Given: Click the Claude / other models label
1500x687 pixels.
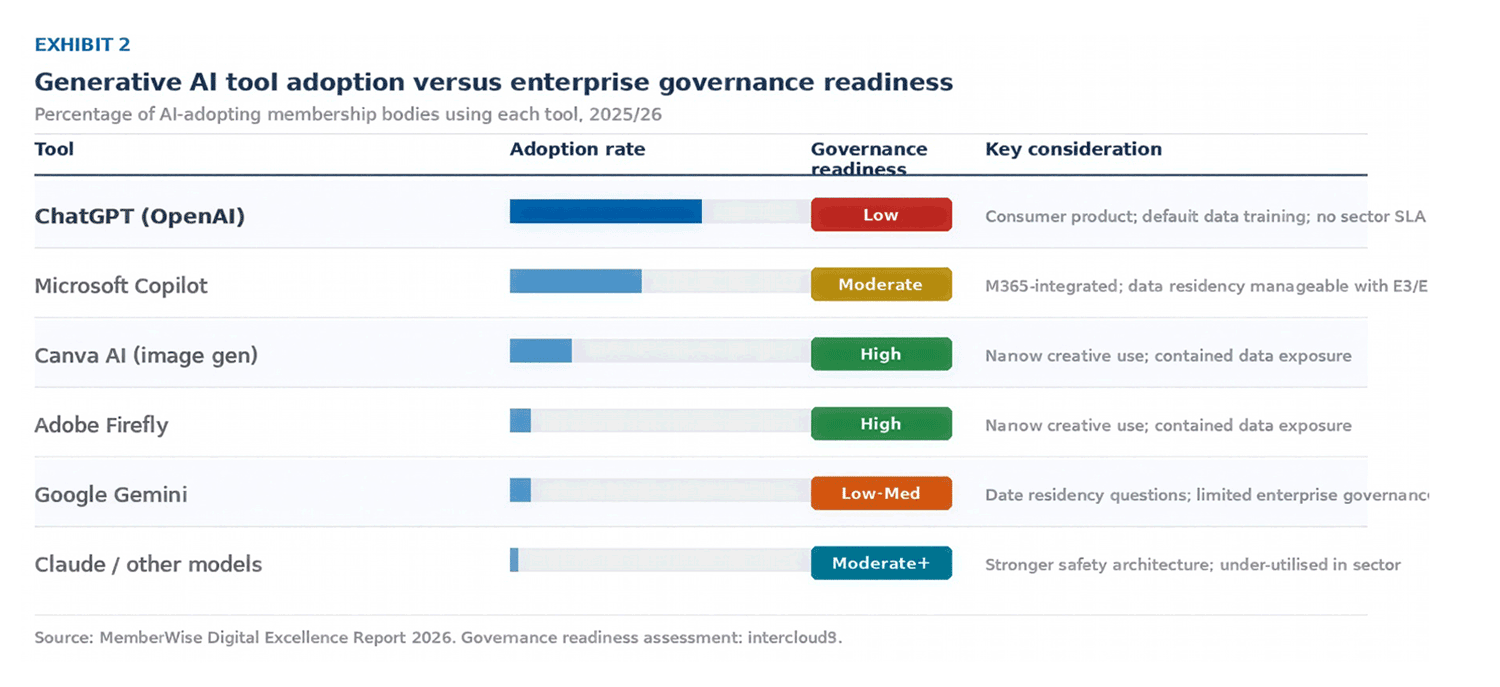Looking at the screenshot, I should [x=148, y=564].
